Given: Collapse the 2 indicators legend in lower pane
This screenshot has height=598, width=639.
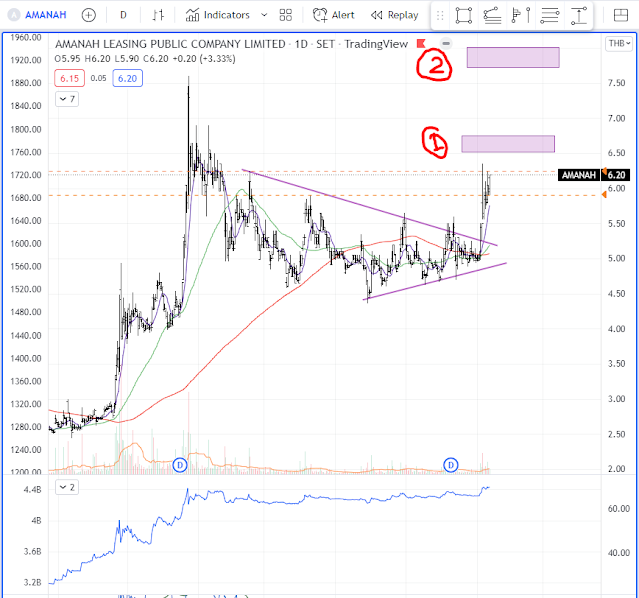Looking at the screenshot, I should 67,487.
